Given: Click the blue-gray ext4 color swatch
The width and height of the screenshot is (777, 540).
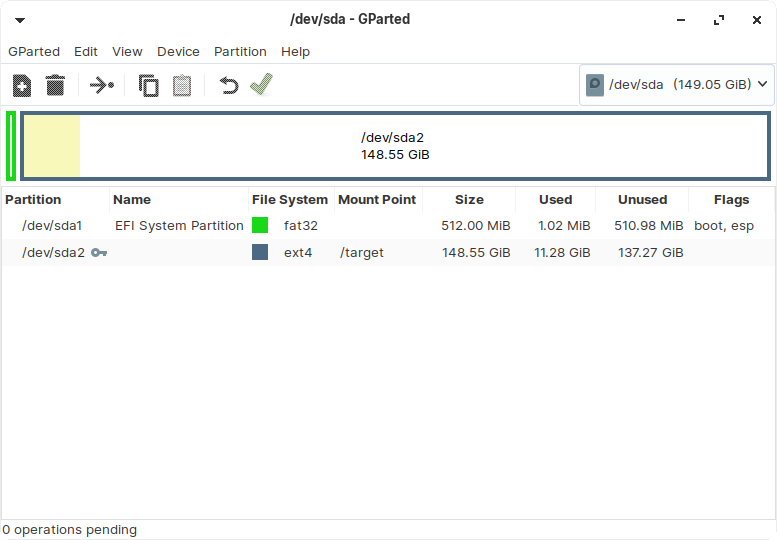Looking at the screenshot, I should click(x=260, y=253).
